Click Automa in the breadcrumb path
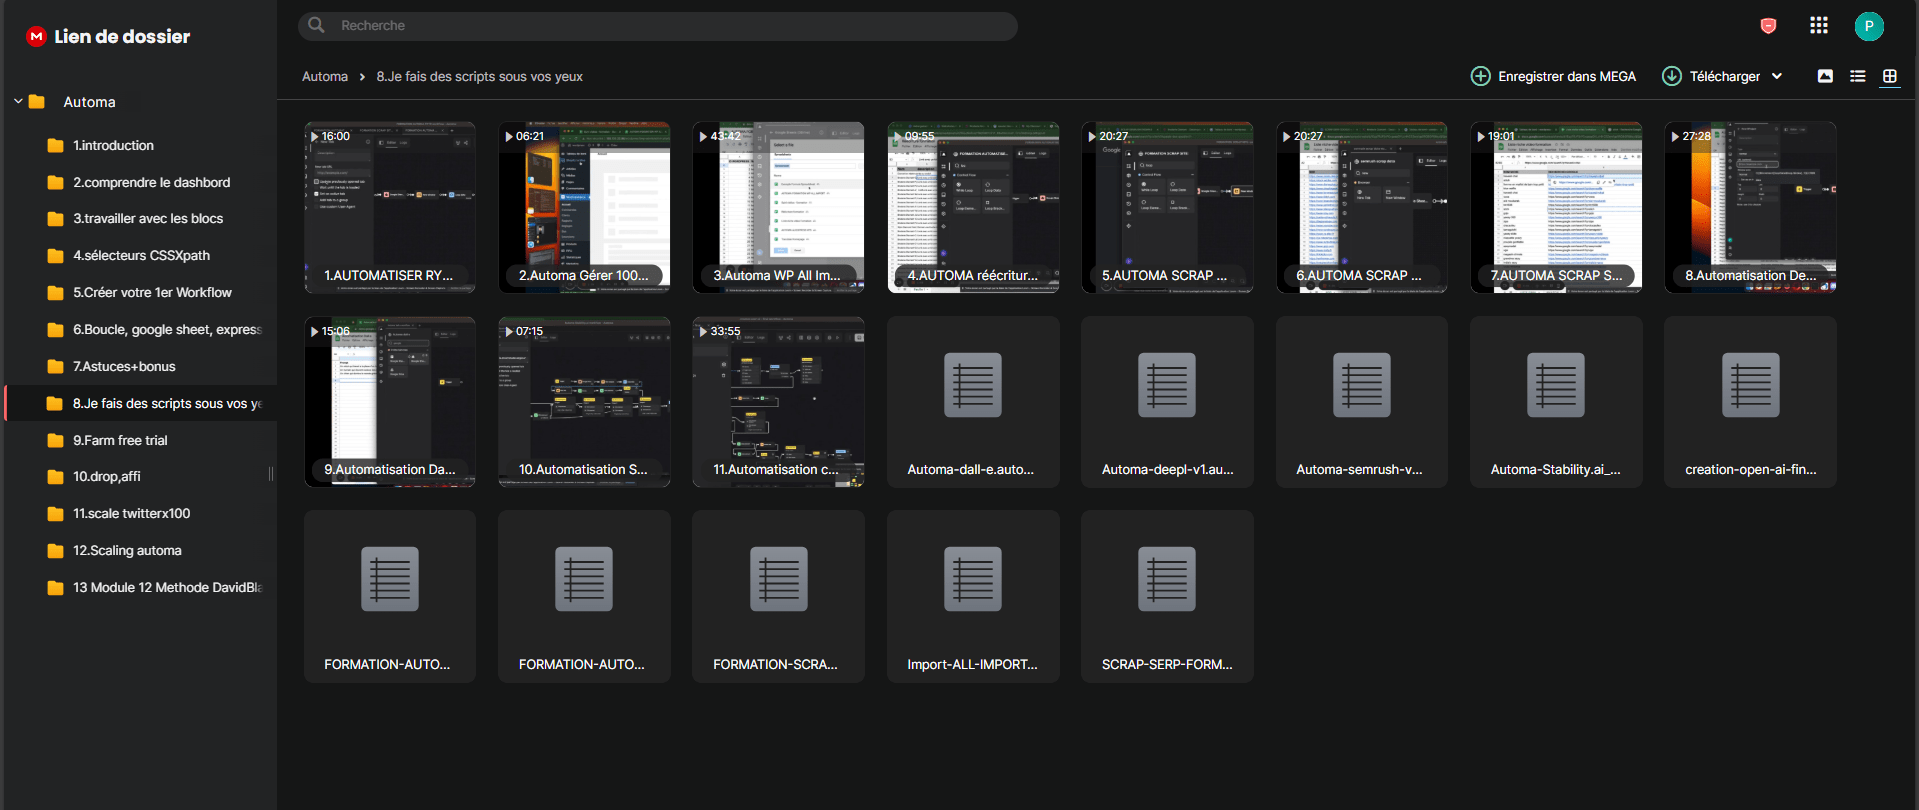The image size is (1919, 810). tap(325, 76)
